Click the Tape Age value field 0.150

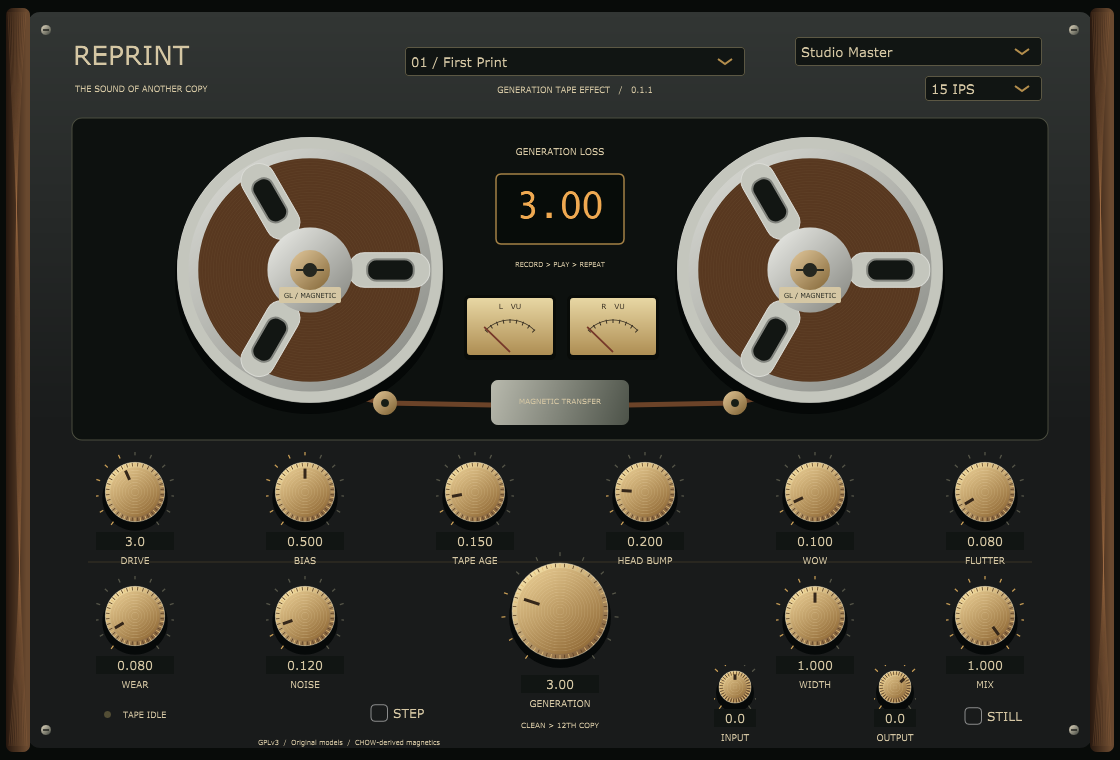pos(475,541)
